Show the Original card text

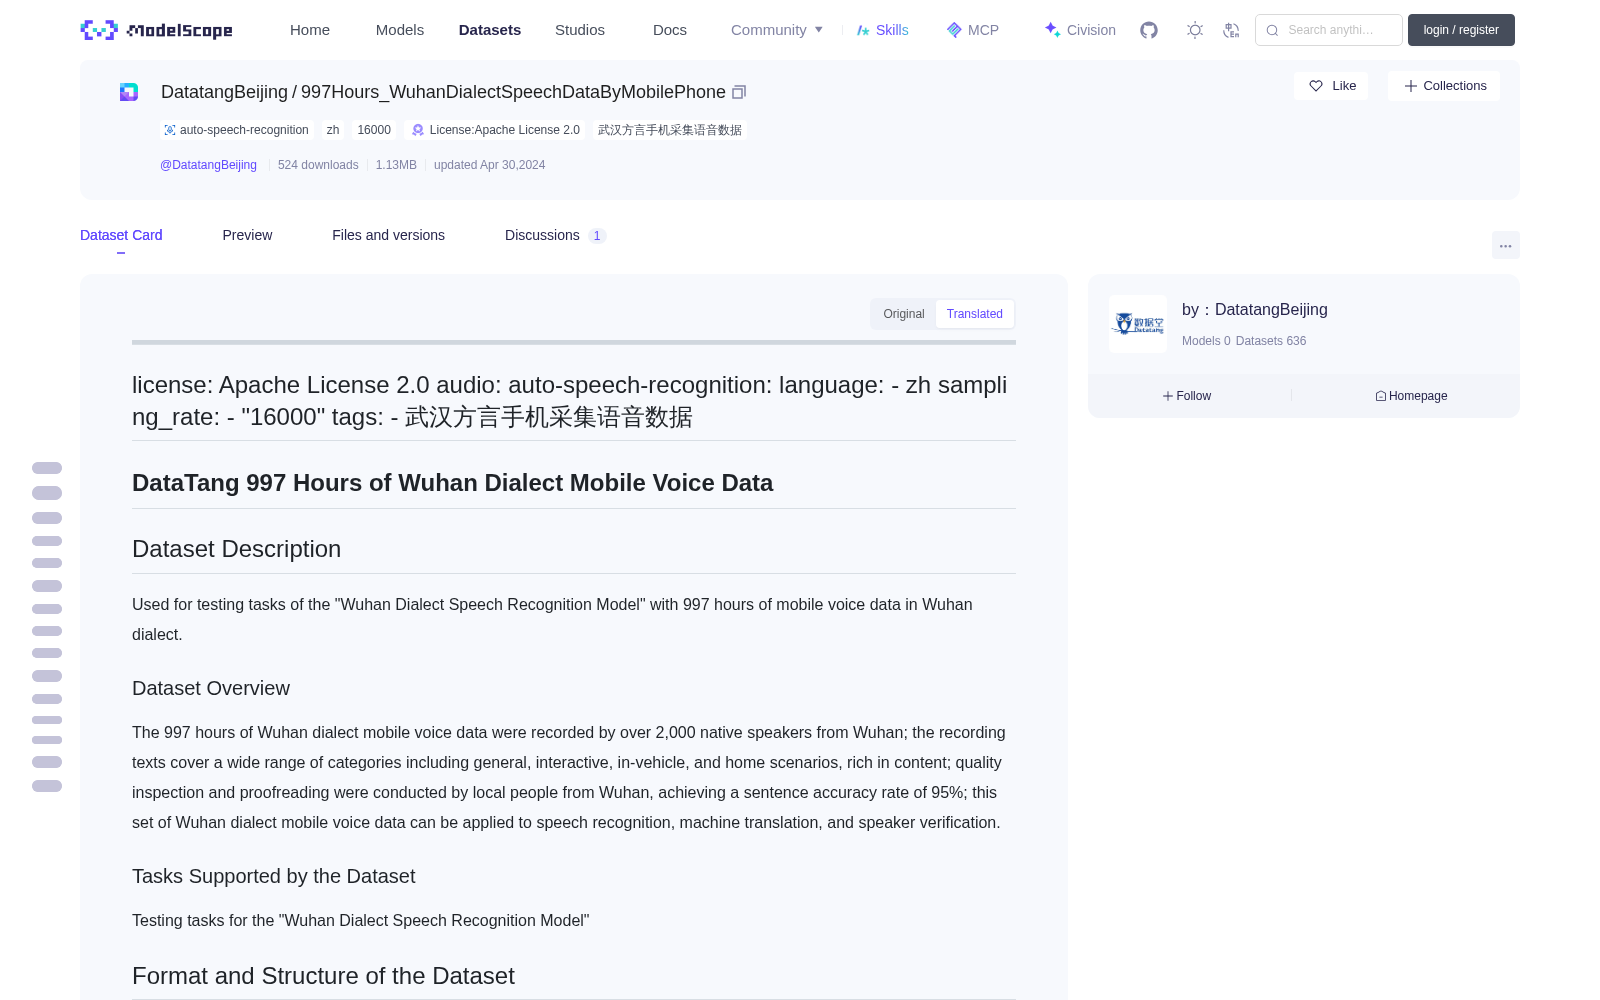pyautogui.click(x=904, y=314)
